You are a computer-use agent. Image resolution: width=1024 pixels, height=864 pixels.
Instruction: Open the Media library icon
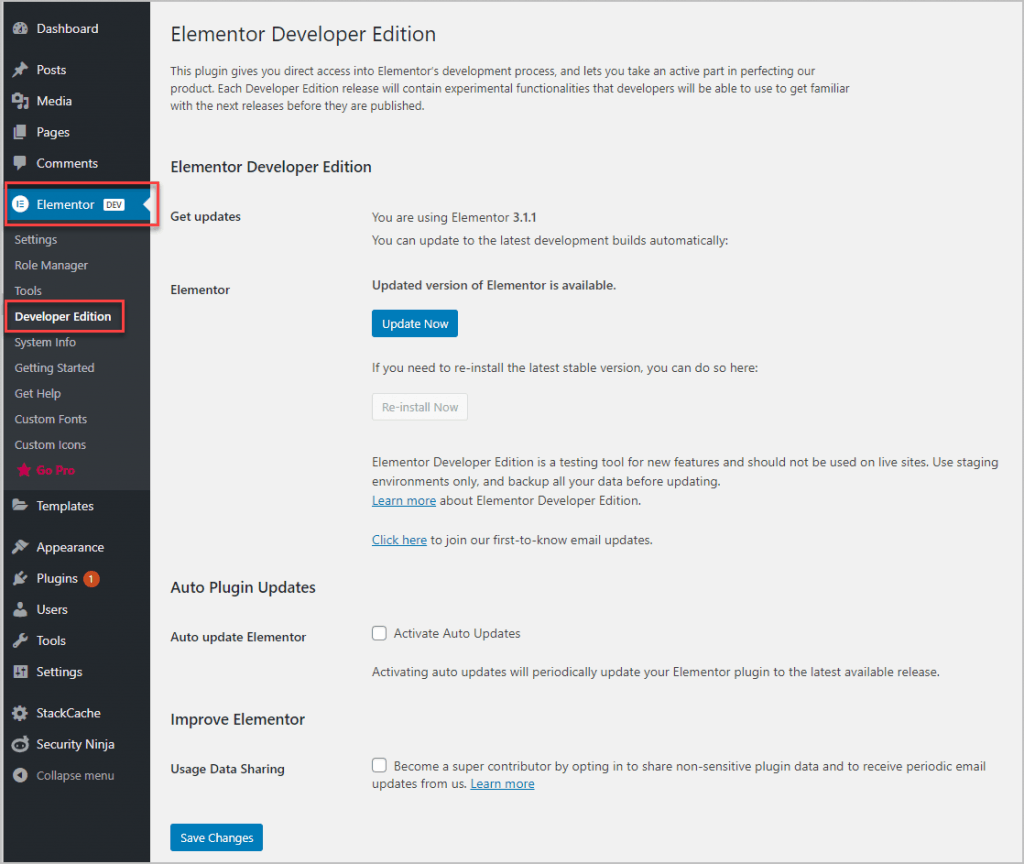(x=21, y=101)
